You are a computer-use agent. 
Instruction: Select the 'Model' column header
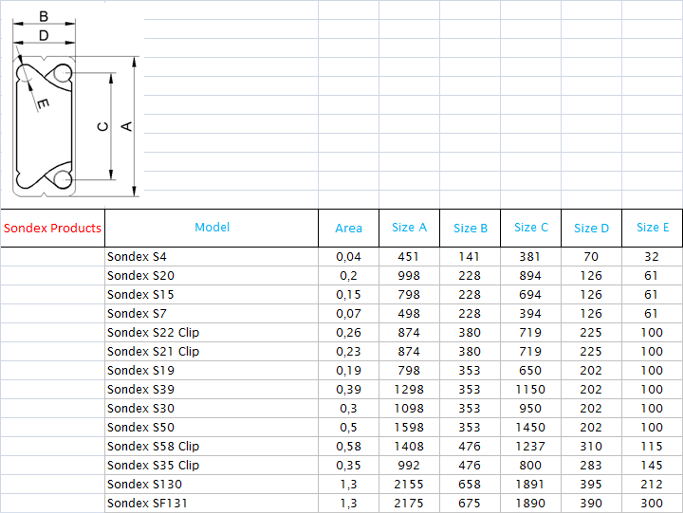[x=212, y=228]
